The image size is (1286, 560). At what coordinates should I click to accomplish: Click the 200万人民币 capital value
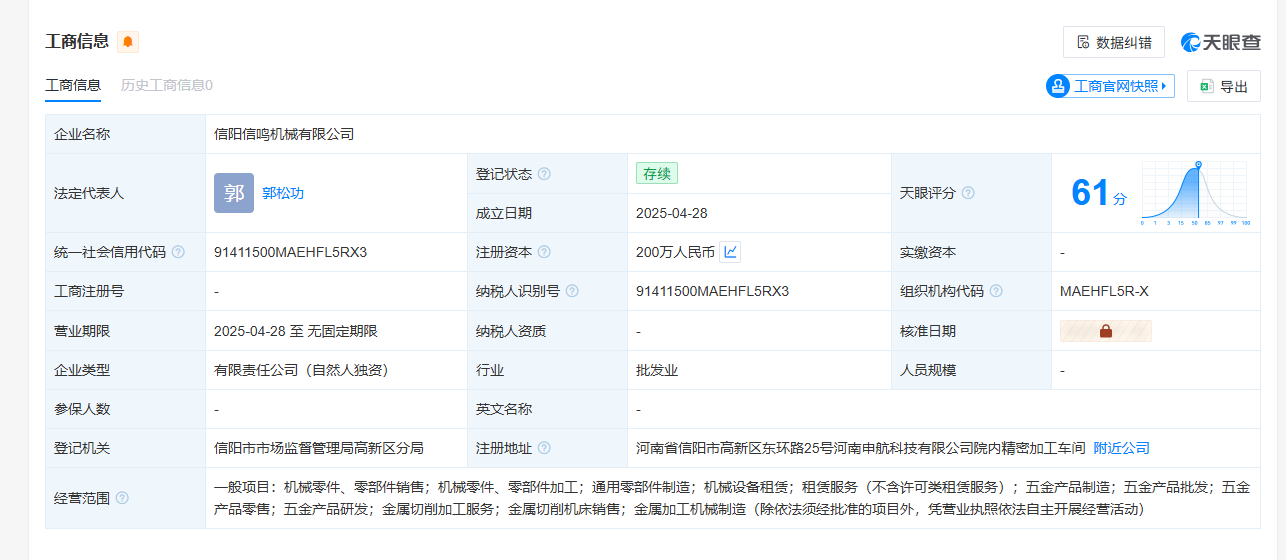[x=675, y=252]
